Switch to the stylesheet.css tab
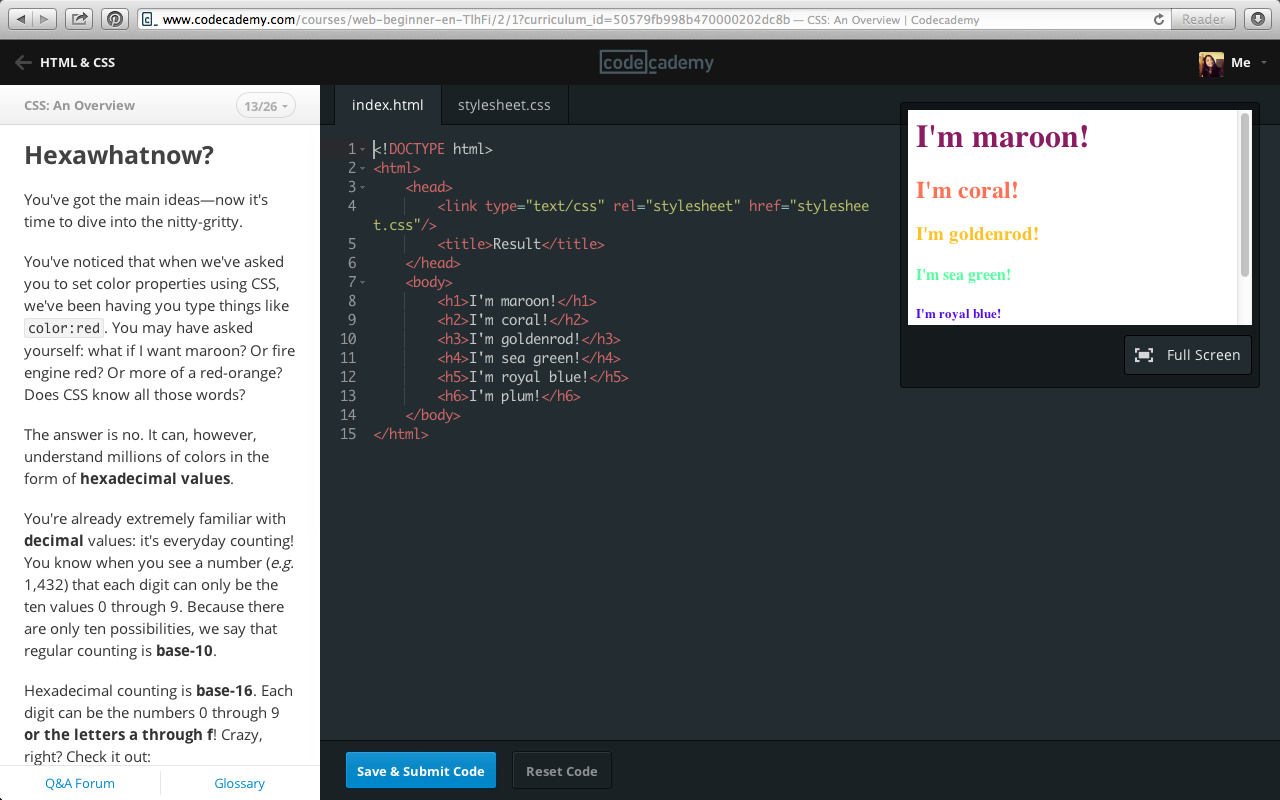This screenshot has width=1280, height=800. tap(503, 104)
